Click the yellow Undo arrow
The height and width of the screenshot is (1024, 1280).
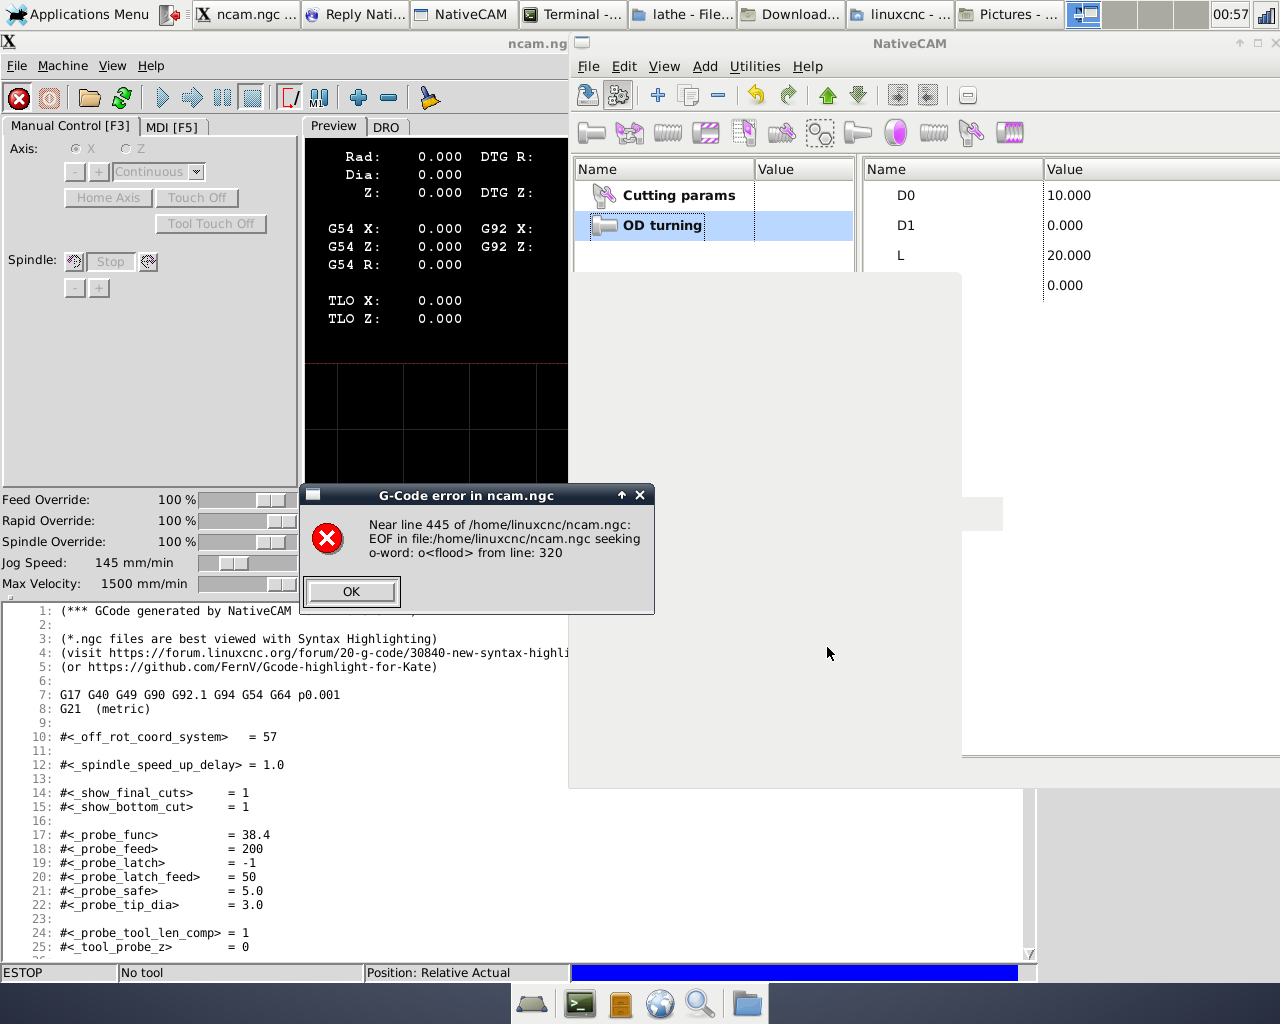click(x=757, y=95)
